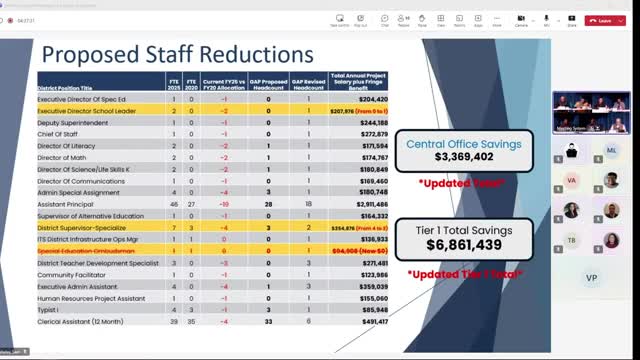Click the muted icon under ML

(x=598, y=159)
